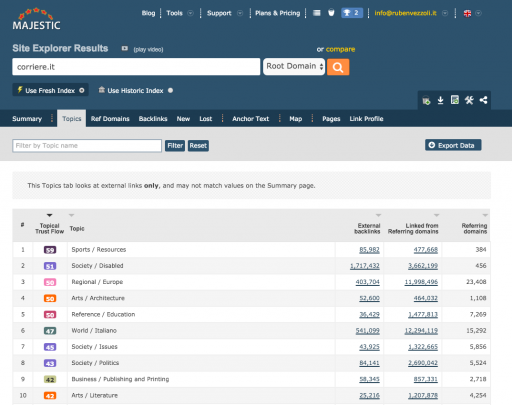Select the Topics tab
Image resolution: width=512 pixels, height=405 pixels.
(72, 118)
